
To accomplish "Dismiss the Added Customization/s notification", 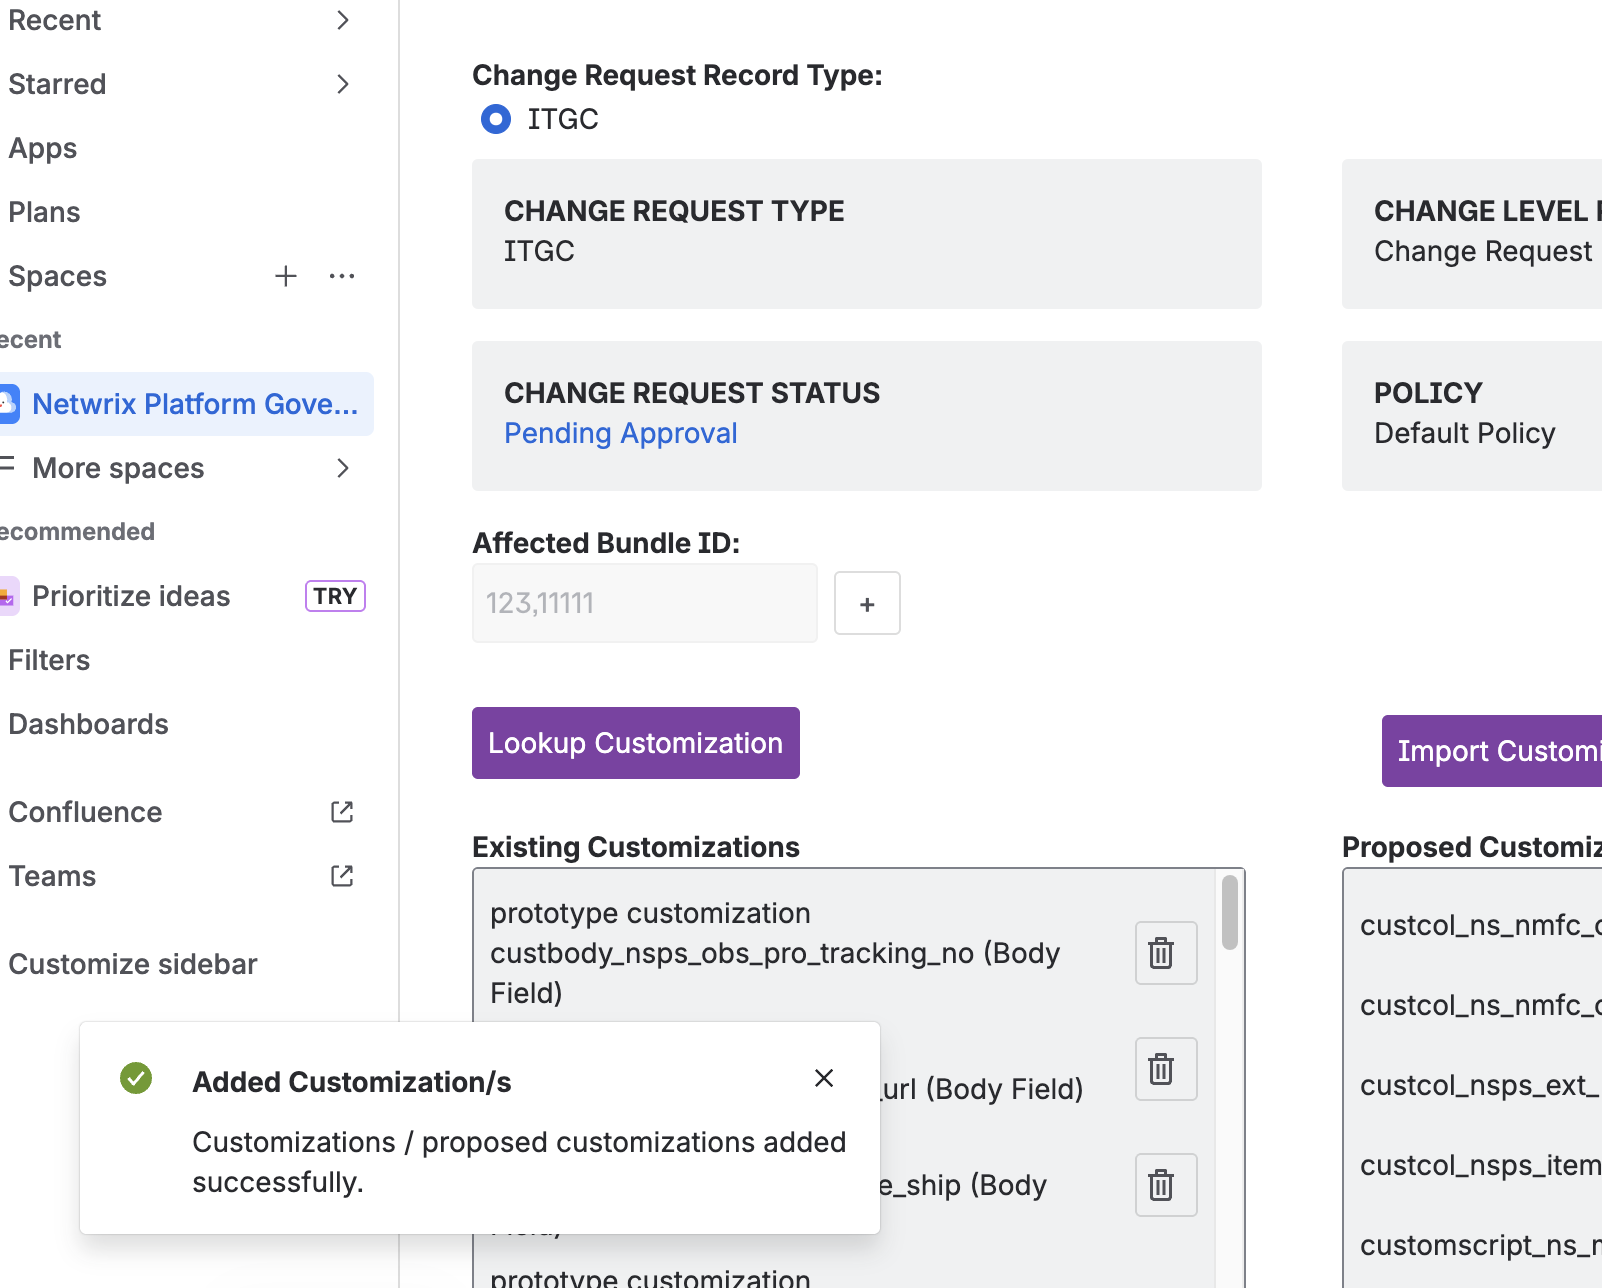I will pyautogui.click(x=824, y=1078).
